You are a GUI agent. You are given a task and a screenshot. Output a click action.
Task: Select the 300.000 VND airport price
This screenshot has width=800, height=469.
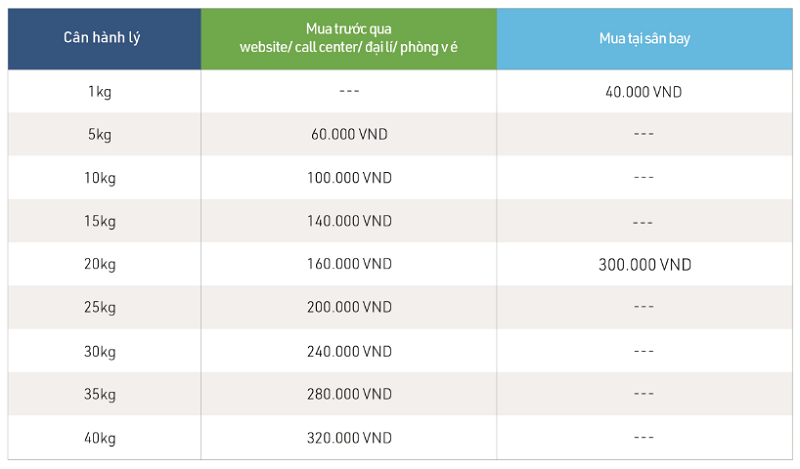tap(644, 265)
